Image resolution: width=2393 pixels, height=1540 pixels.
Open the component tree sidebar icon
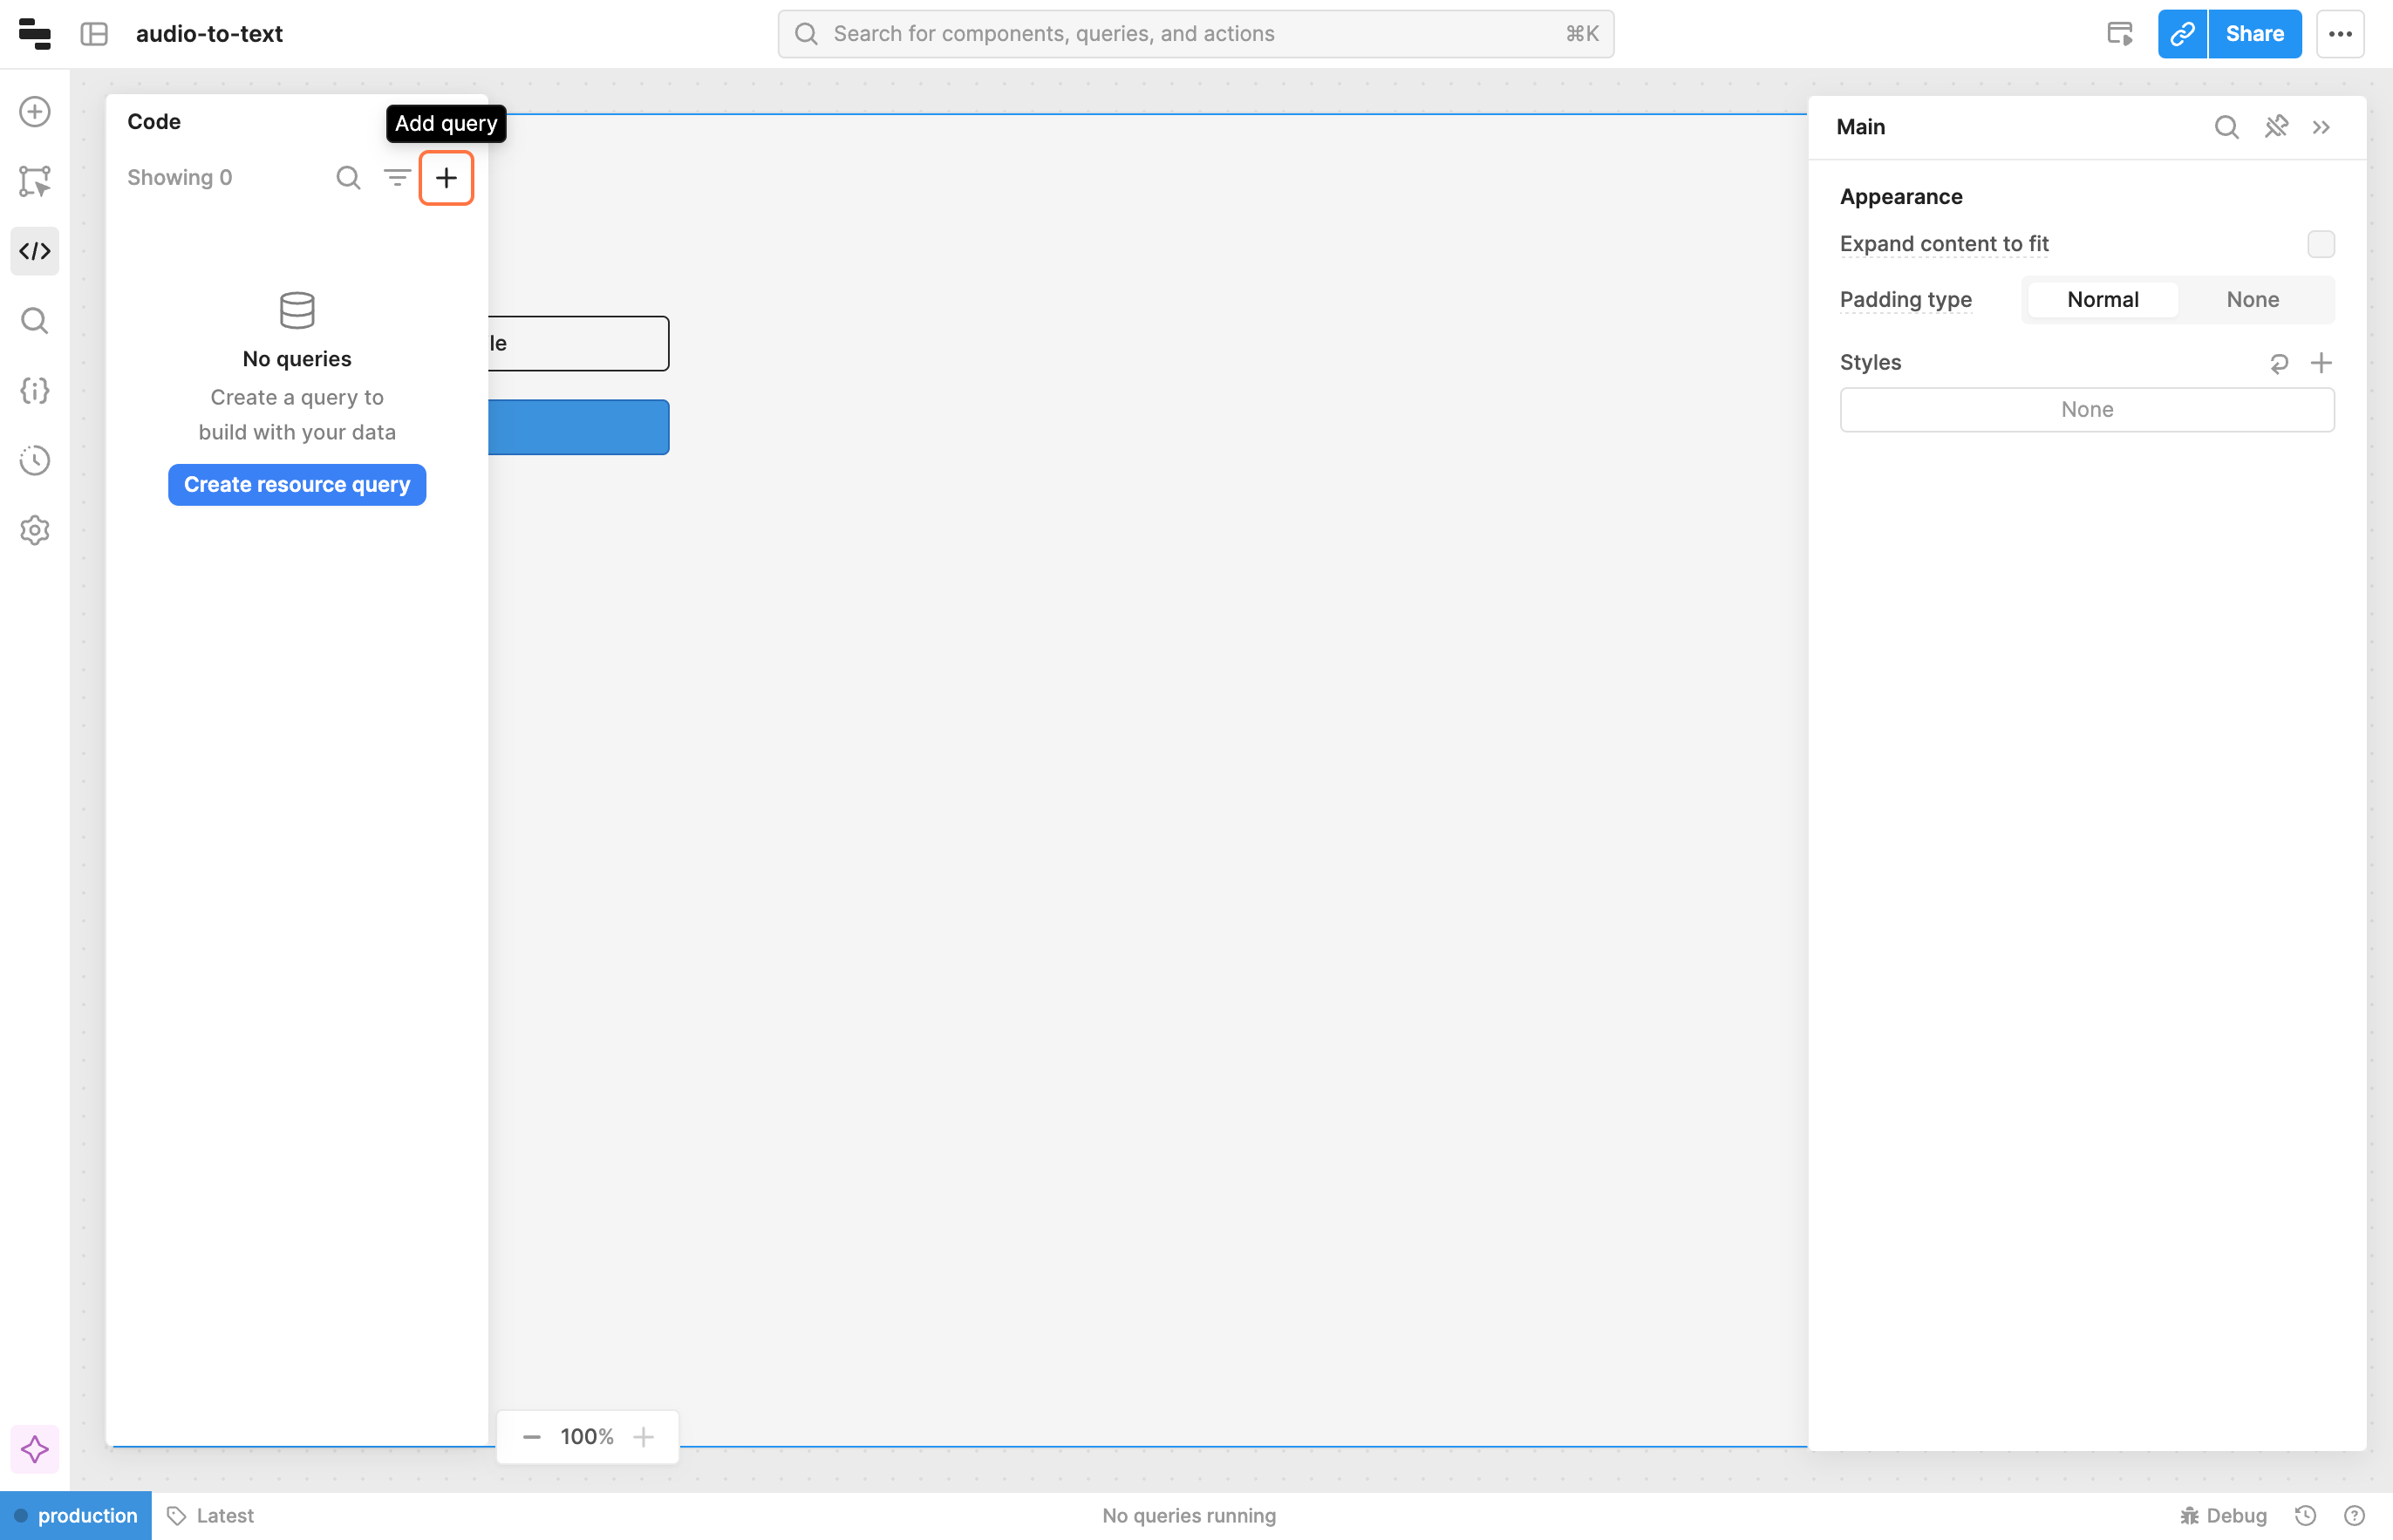(x=35, y=181)
